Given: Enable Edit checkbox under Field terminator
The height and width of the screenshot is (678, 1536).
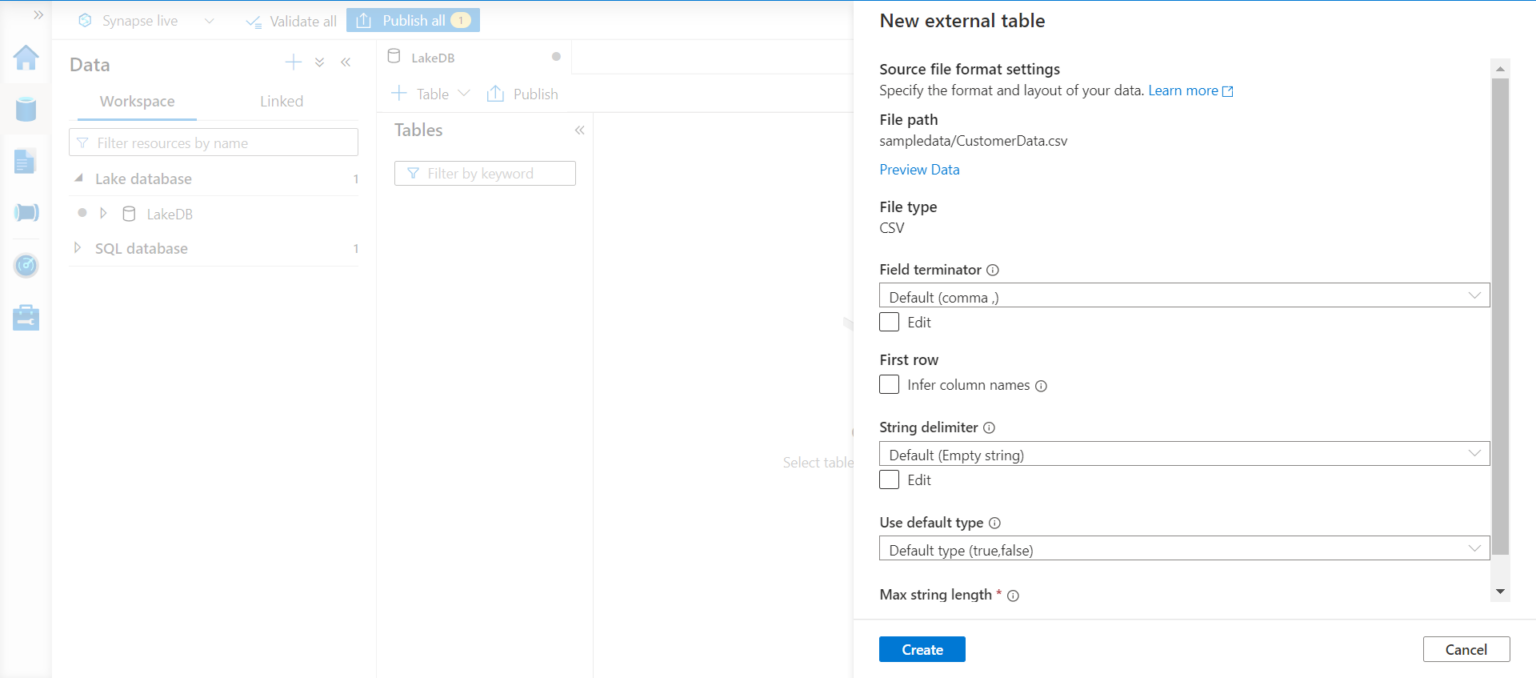Looking at the screenshot, I should 889,322.
